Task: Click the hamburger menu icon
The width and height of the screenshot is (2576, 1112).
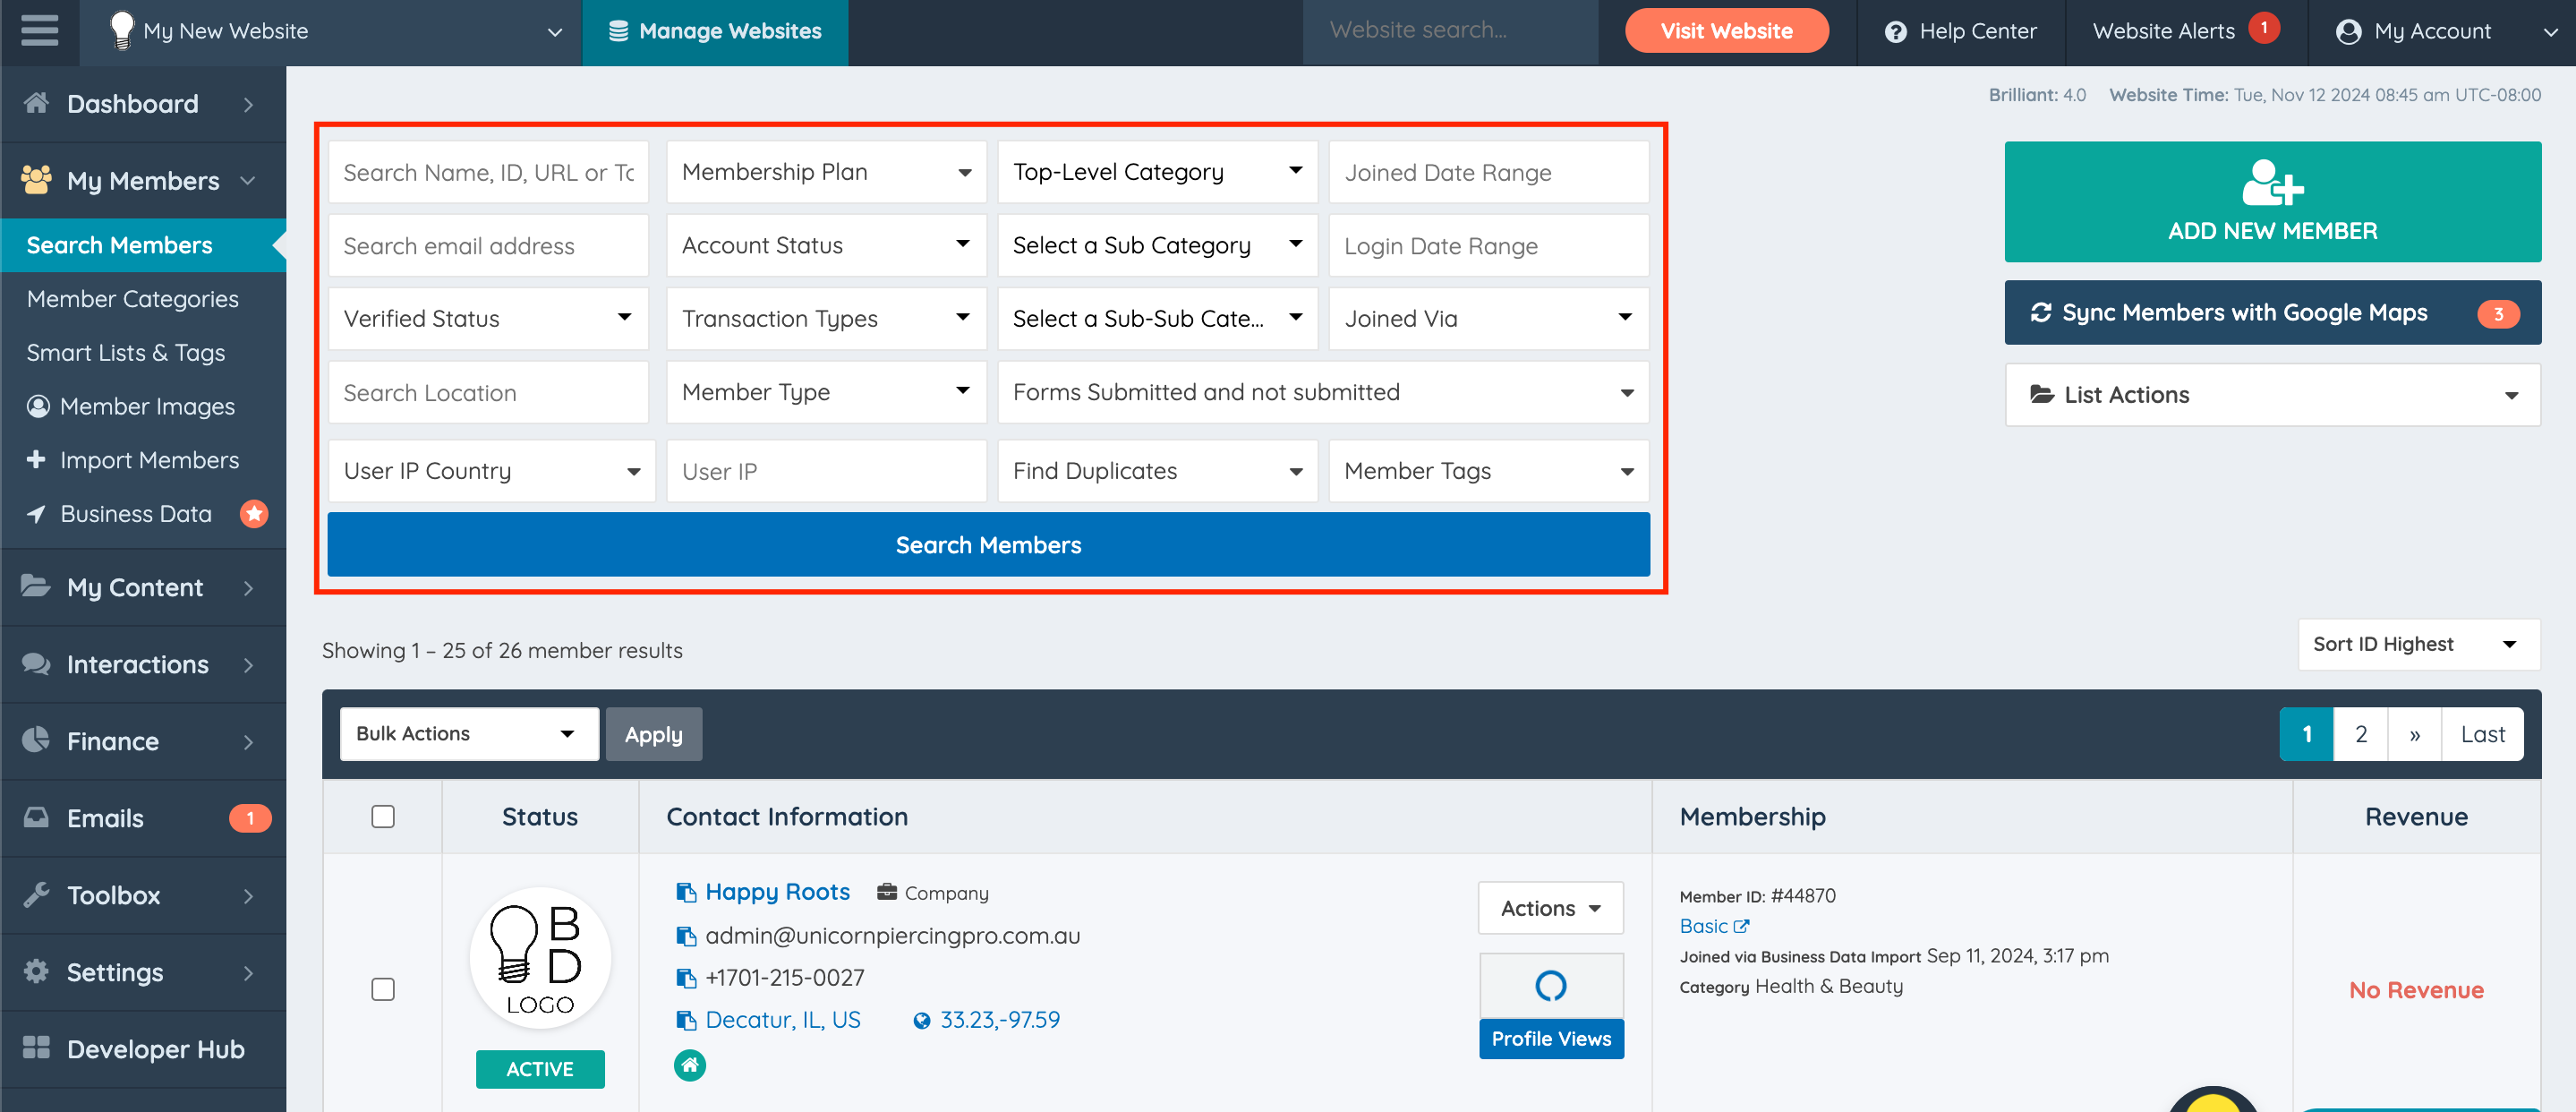Action: [x=39, y=30]
